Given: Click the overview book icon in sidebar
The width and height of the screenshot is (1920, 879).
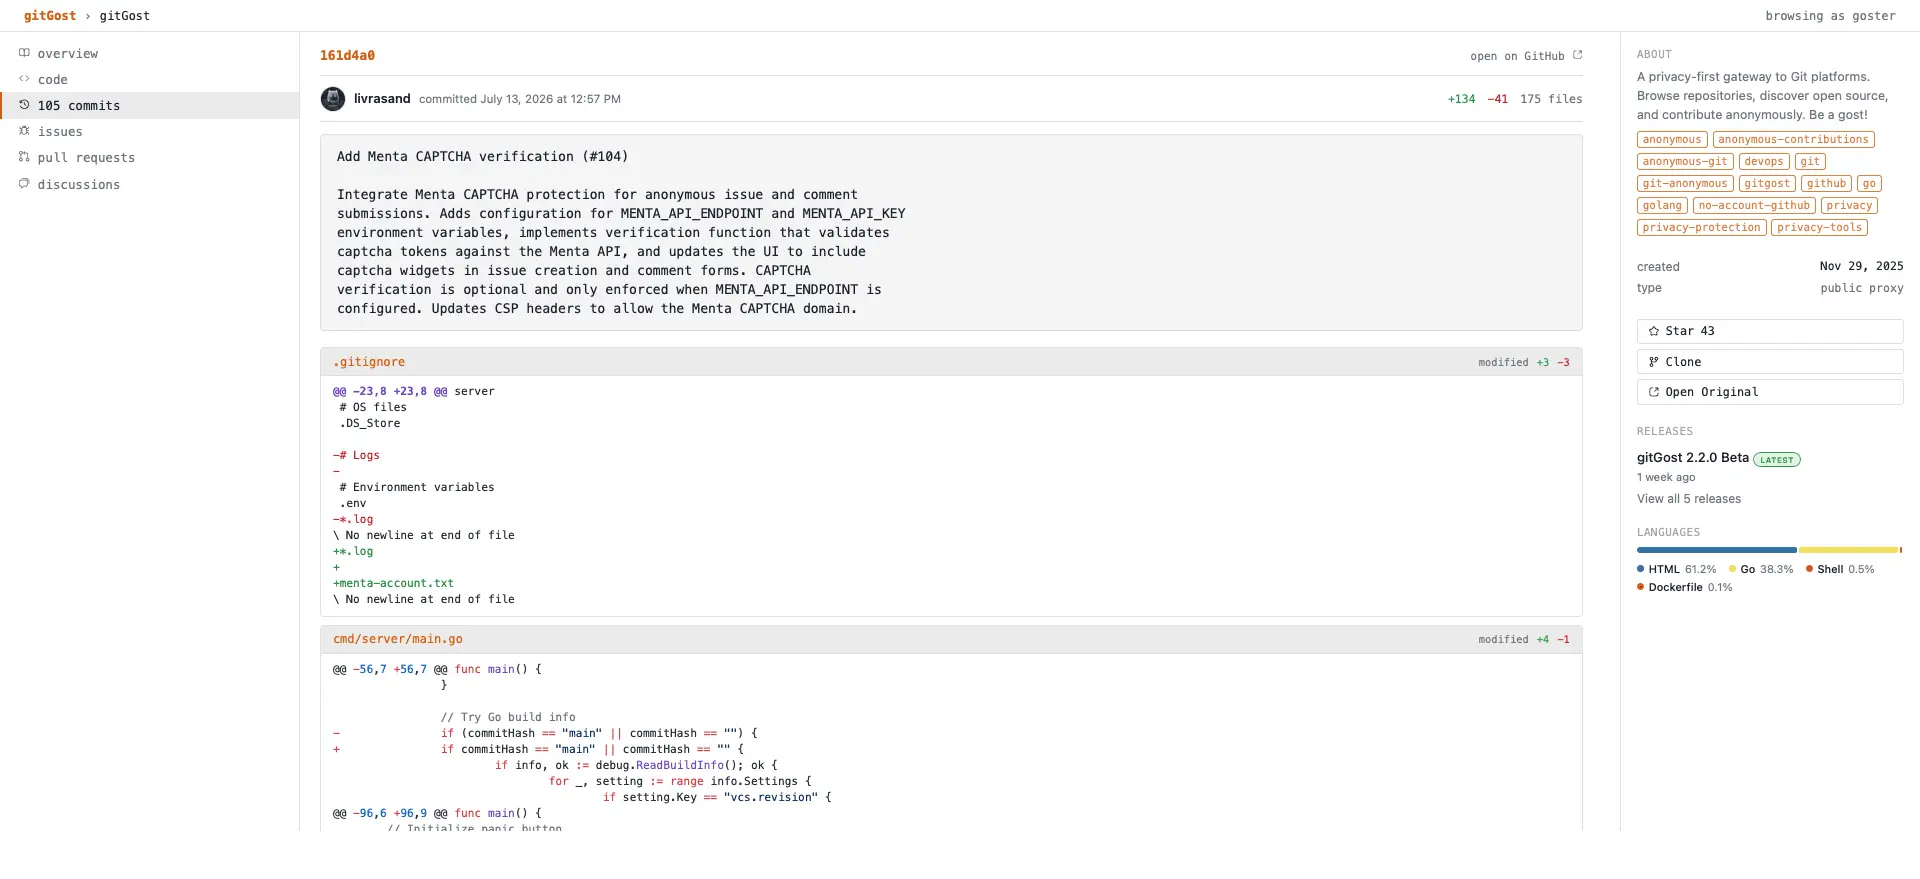Looking at the screenshot, I should tap(24, 53).
